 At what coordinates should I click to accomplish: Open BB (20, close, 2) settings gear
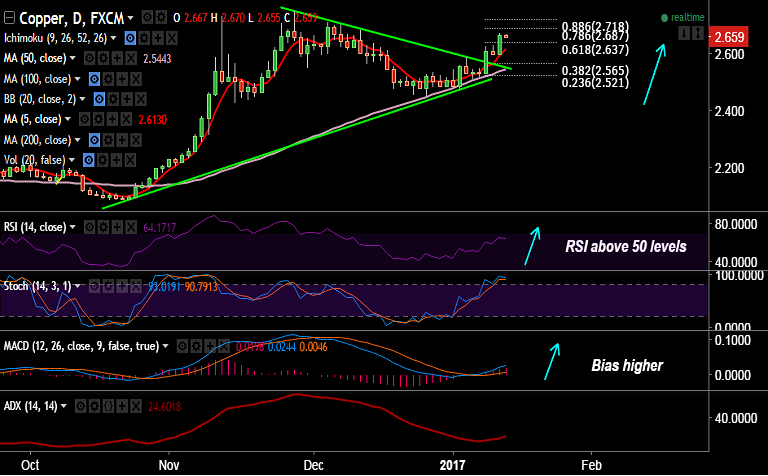113,99
